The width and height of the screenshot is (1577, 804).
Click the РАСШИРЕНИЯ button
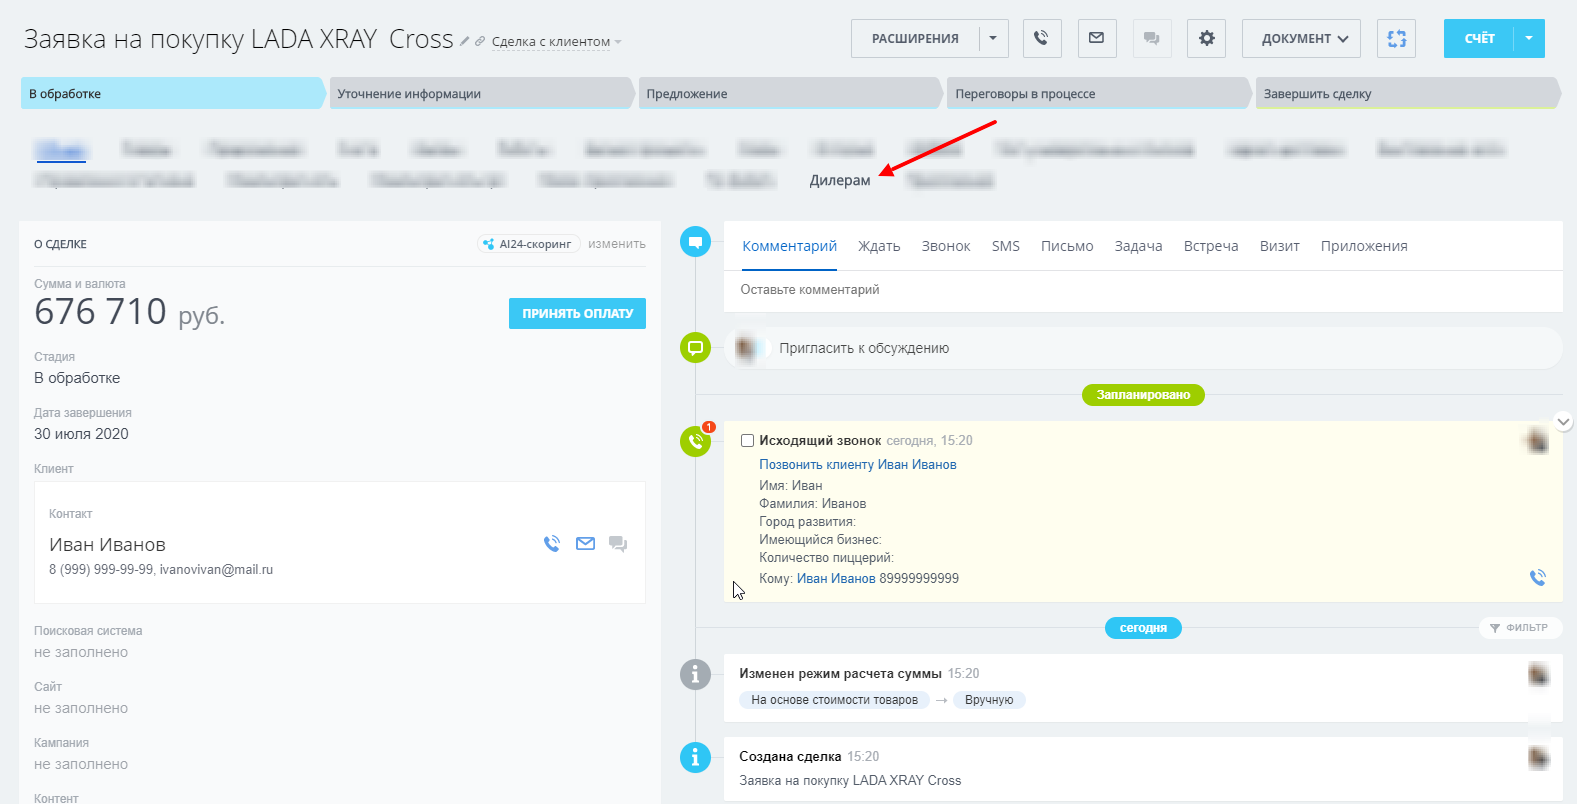[915, 38]
